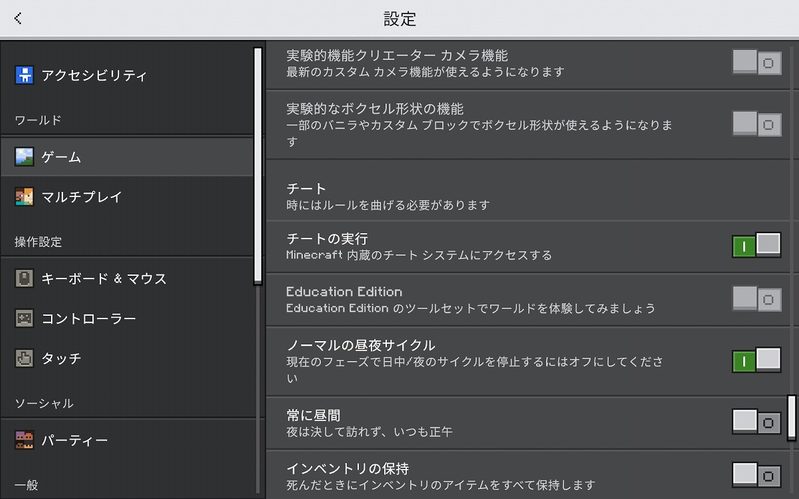Click the コントローラー icon

[x=24, y=319]
